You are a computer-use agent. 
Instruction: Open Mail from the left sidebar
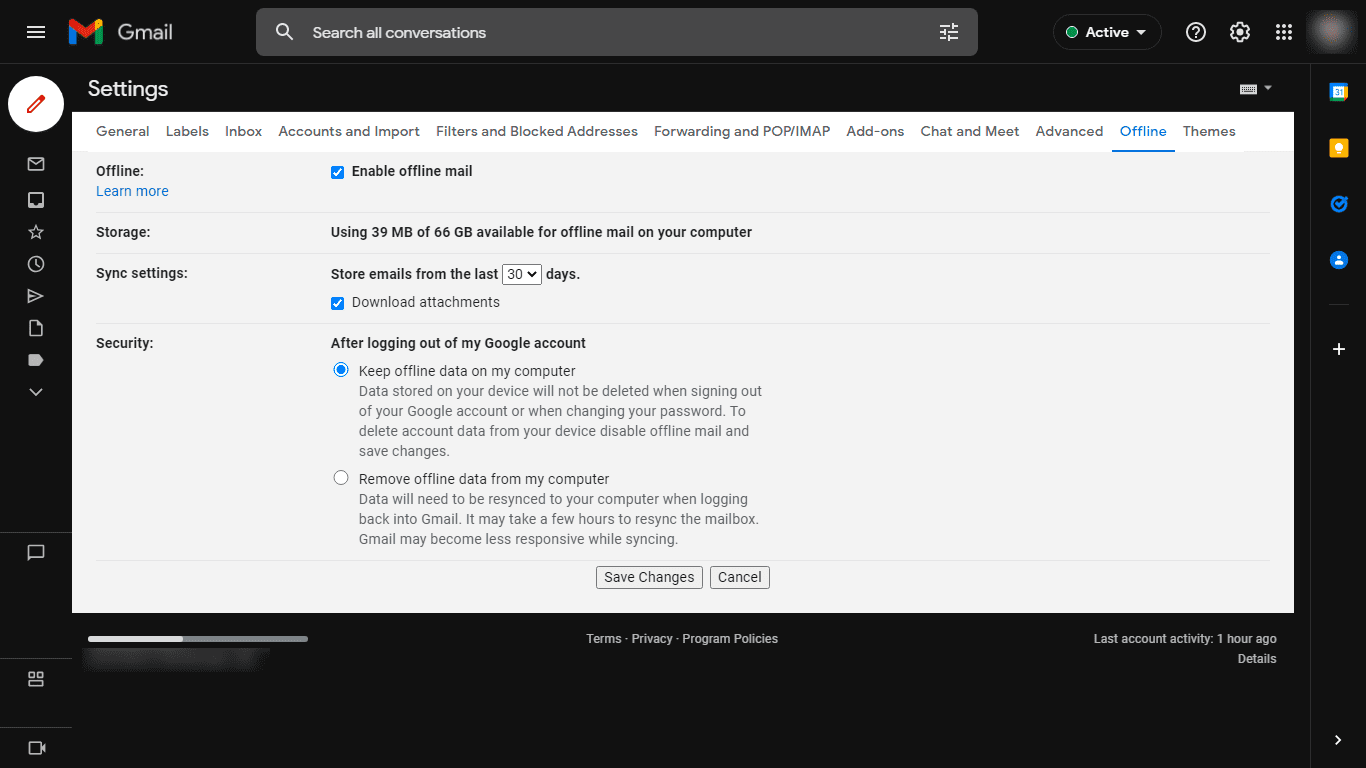point(36,164)
